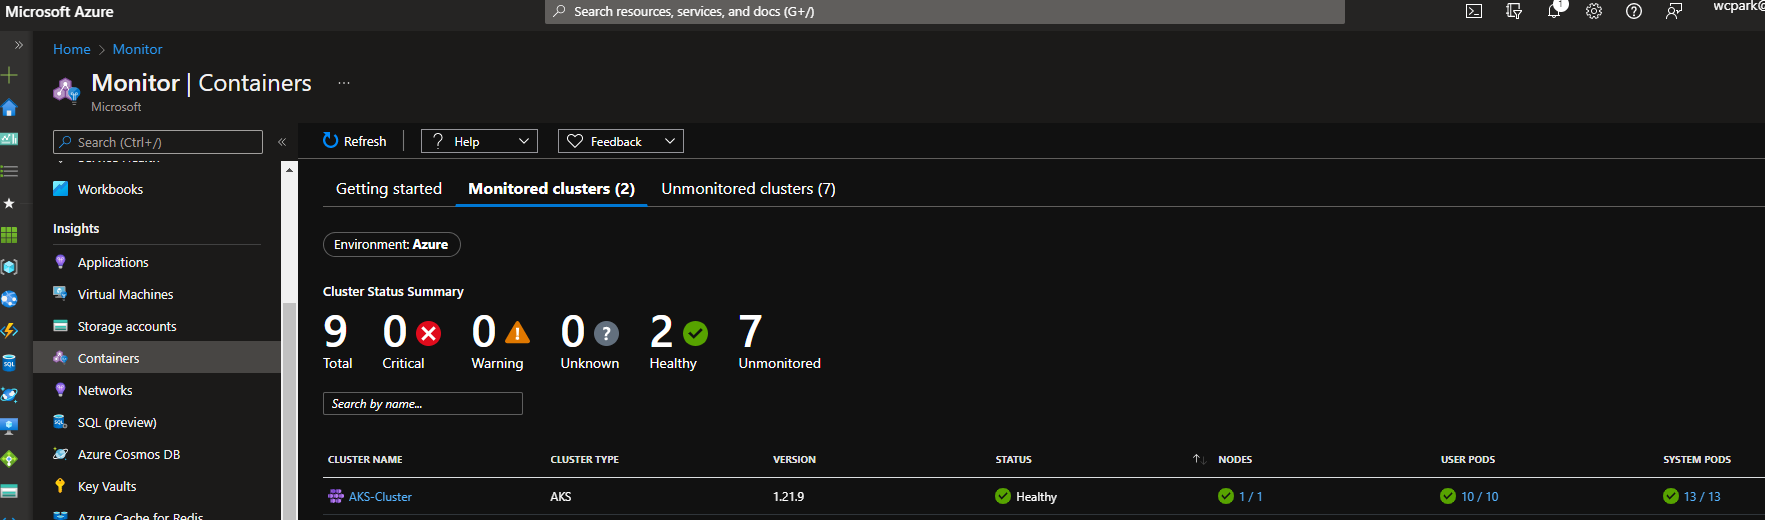
Task: Click the Healthy green check summary icon
Action: coord(695,333)
